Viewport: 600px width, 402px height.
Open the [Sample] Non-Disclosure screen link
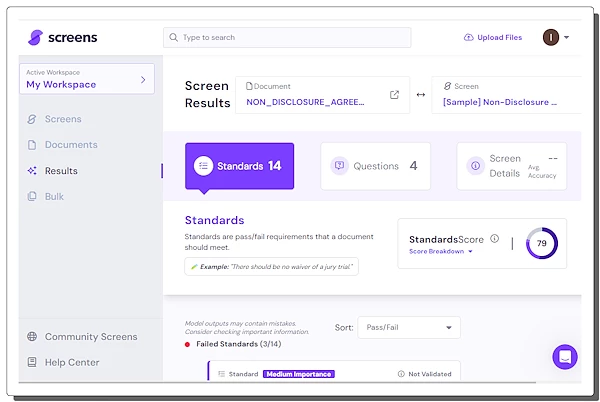(500, 102)
